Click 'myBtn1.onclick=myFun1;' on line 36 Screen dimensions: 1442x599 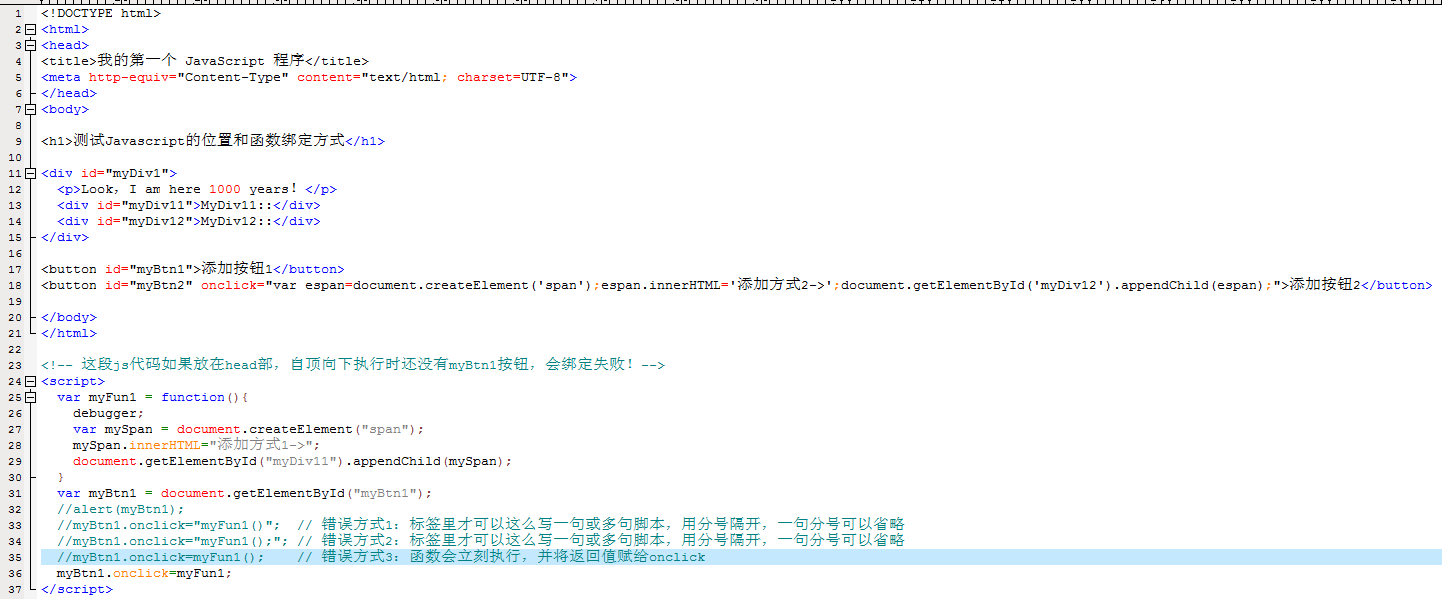[145, 574]
